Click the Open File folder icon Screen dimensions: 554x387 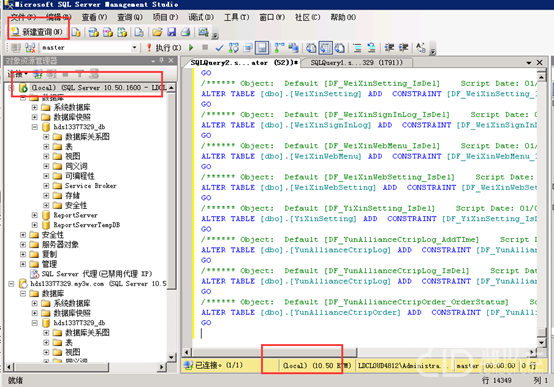click(x=157, y=32)
